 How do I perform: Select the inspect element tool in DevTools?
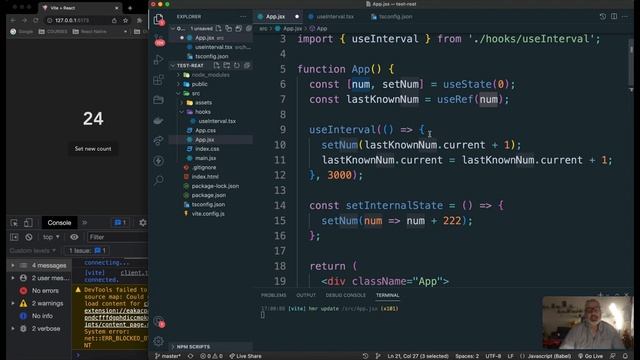tap(14, 222)
